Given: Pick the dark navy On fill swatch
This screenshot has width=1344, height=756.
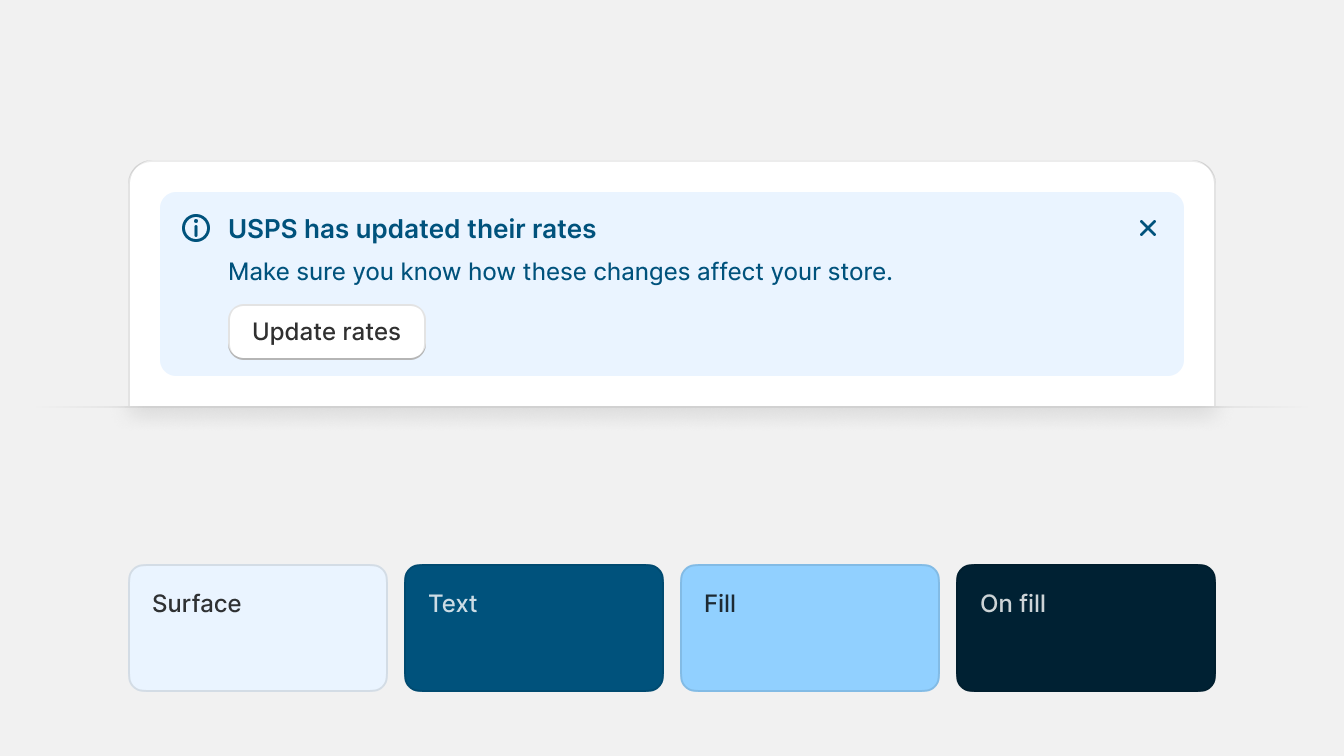Looking at the screenshot, I should pos(1086,628).
